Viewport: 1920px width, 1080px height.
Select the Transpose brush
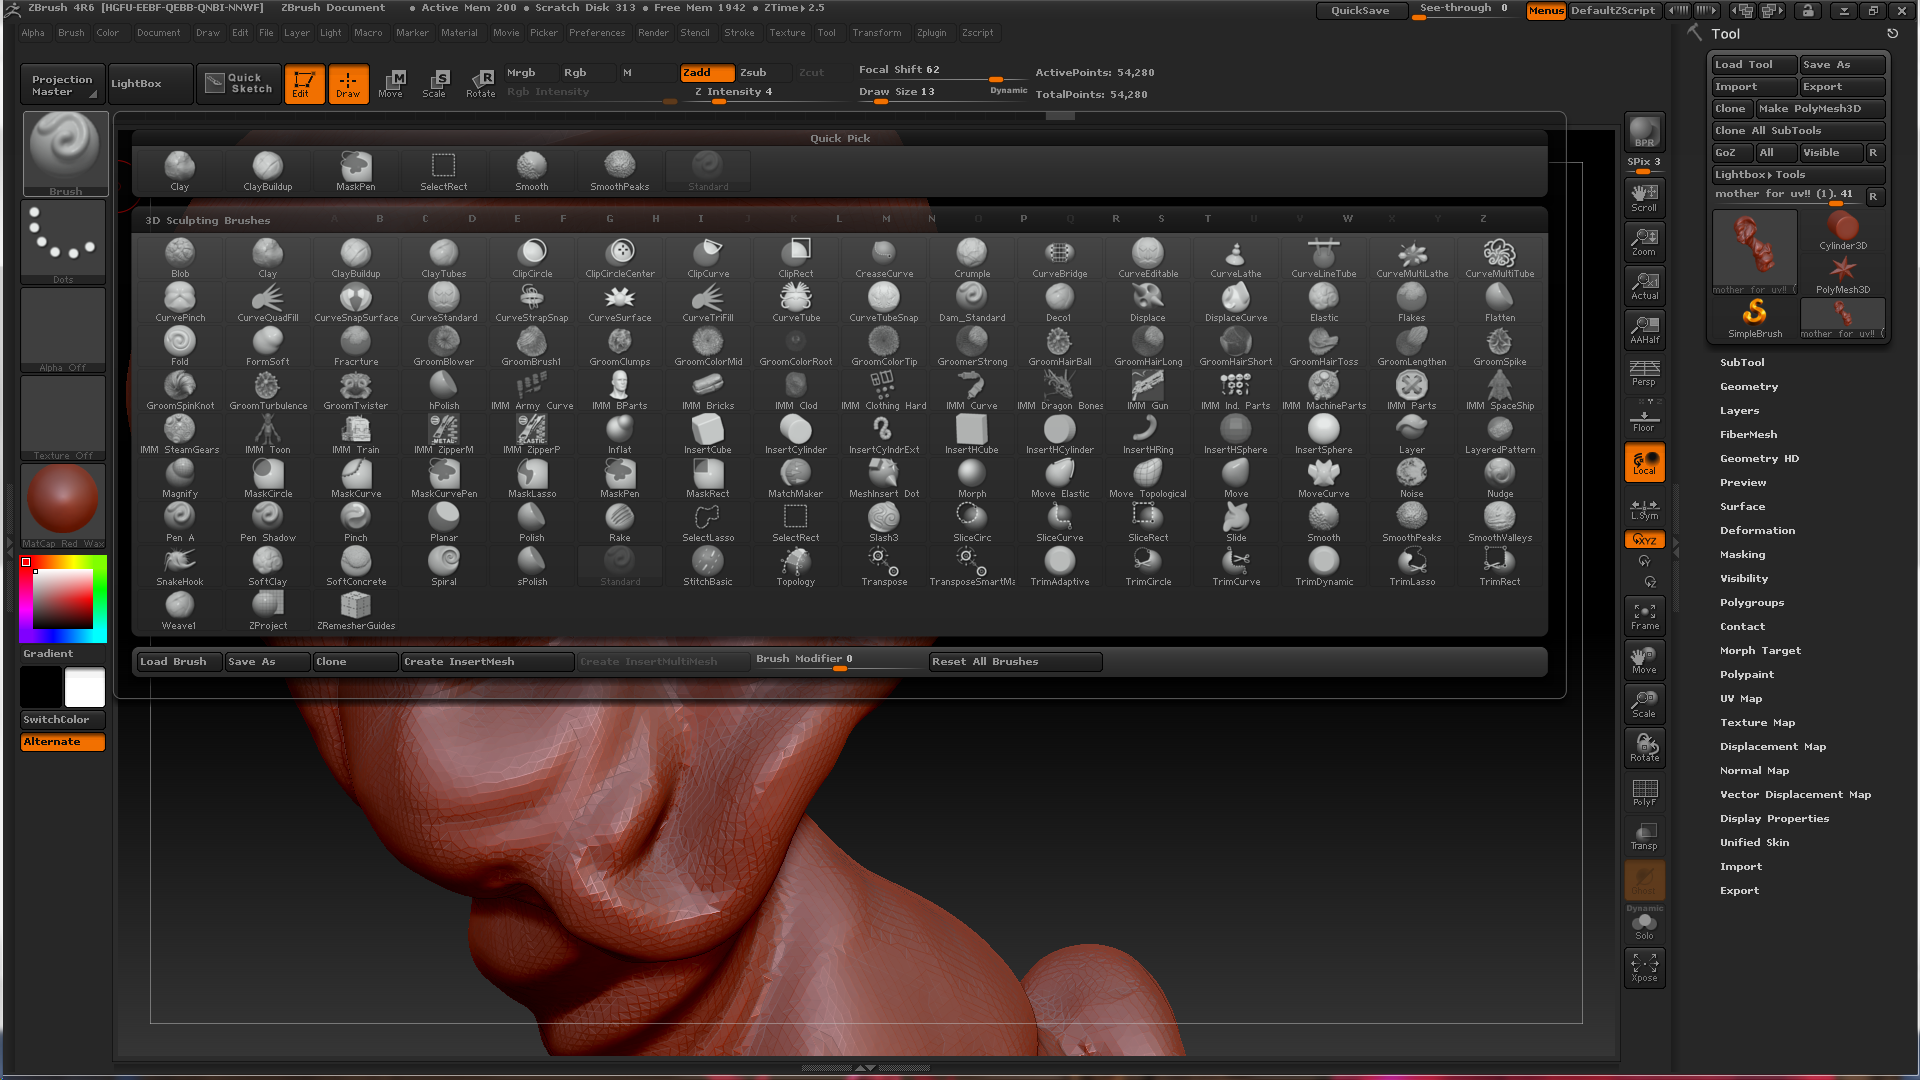(x=884, y=566)
